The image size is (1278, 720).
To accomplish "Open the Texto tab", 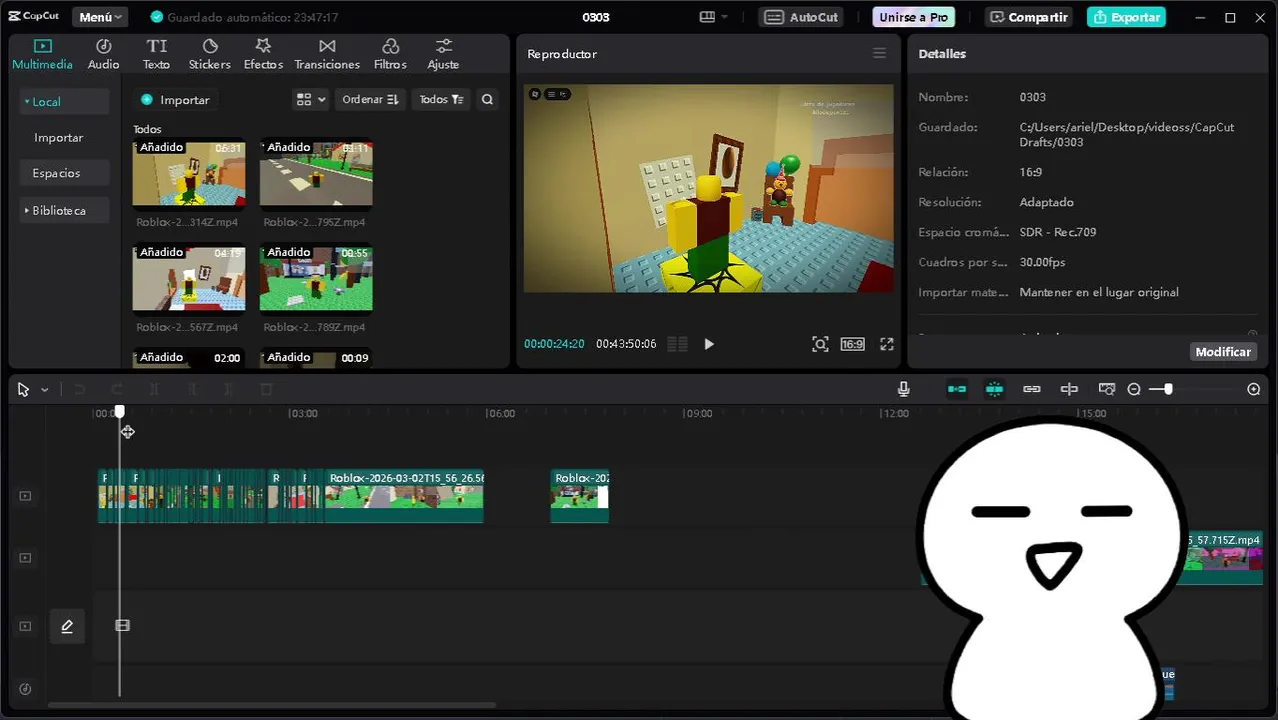I will pyautogui.click(x=156, y=54).
